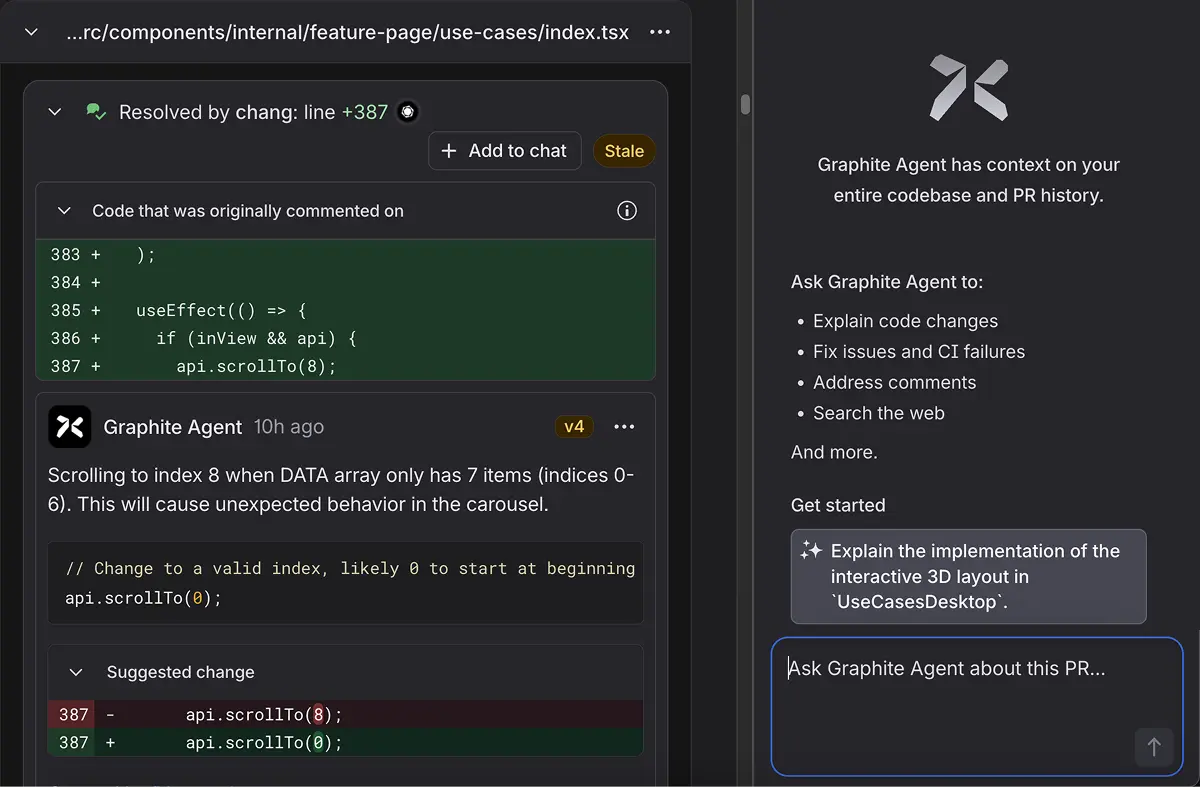
Task: Click the Graphite Agent avatar in comment
Action: [70, 427]
